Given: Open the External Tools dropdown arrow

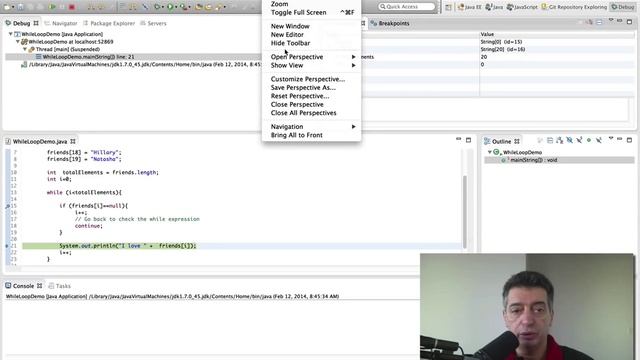Looking at the screenshot, I should pos(189,7).
